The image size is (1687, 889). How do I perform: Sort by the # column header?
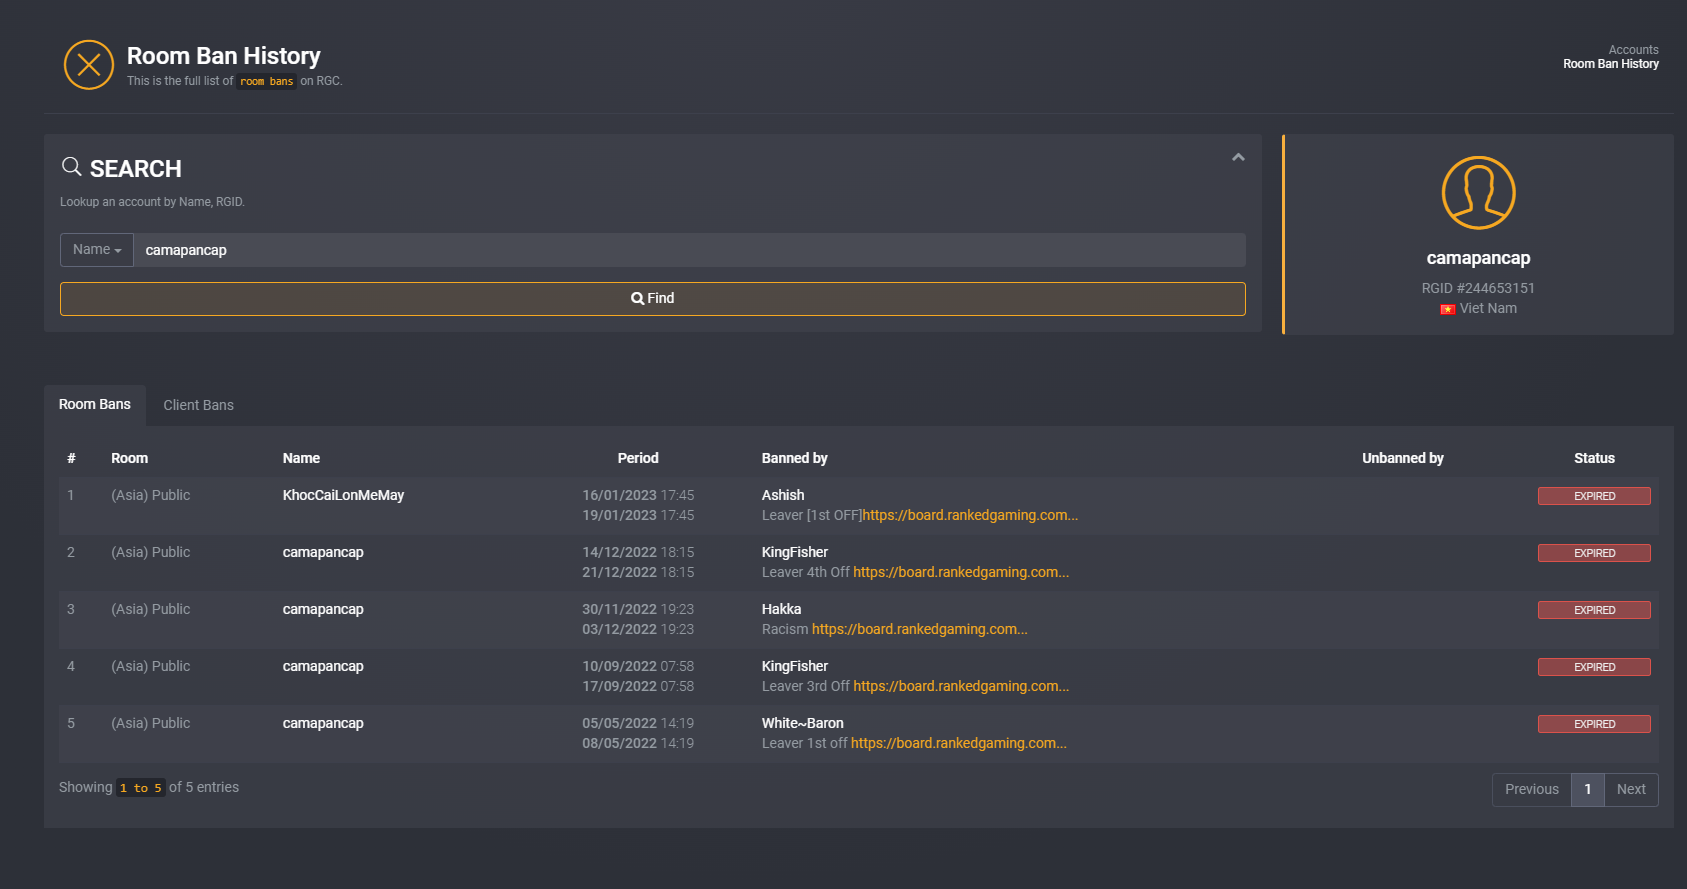(71, 458)
